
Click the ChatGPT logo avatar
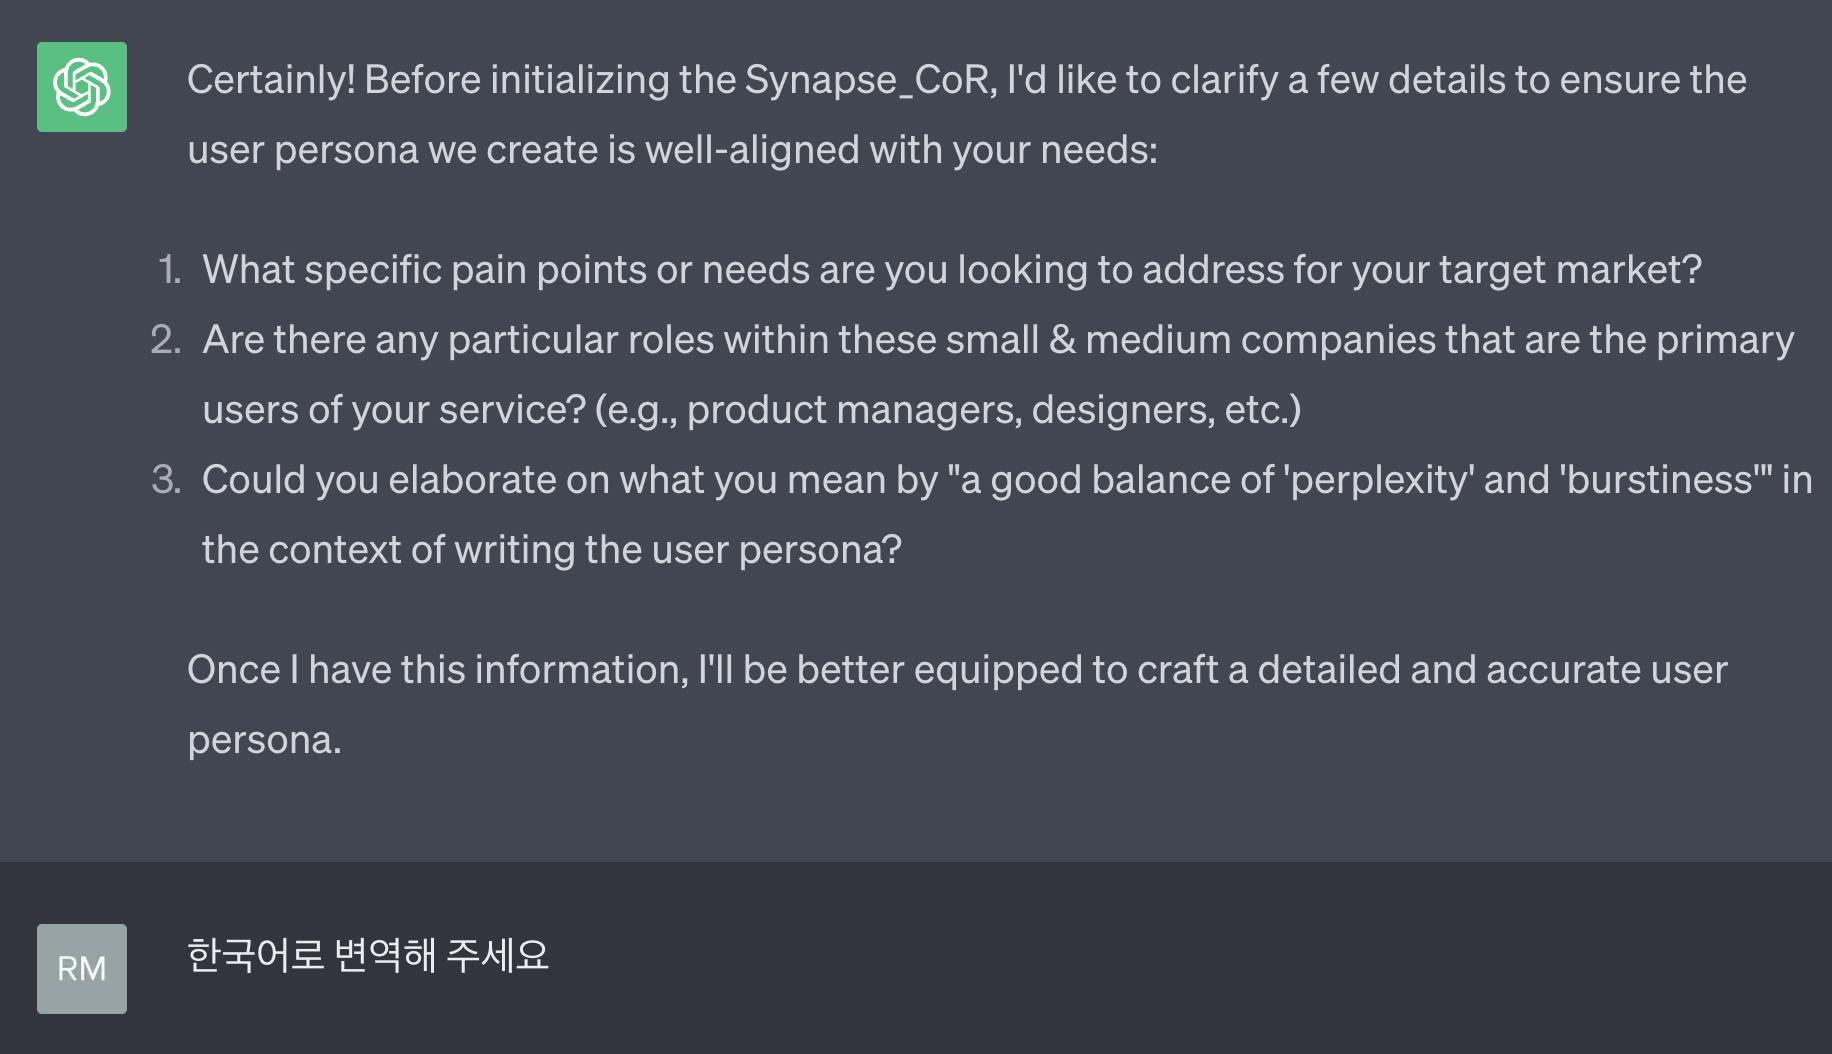tap(82, 87)
